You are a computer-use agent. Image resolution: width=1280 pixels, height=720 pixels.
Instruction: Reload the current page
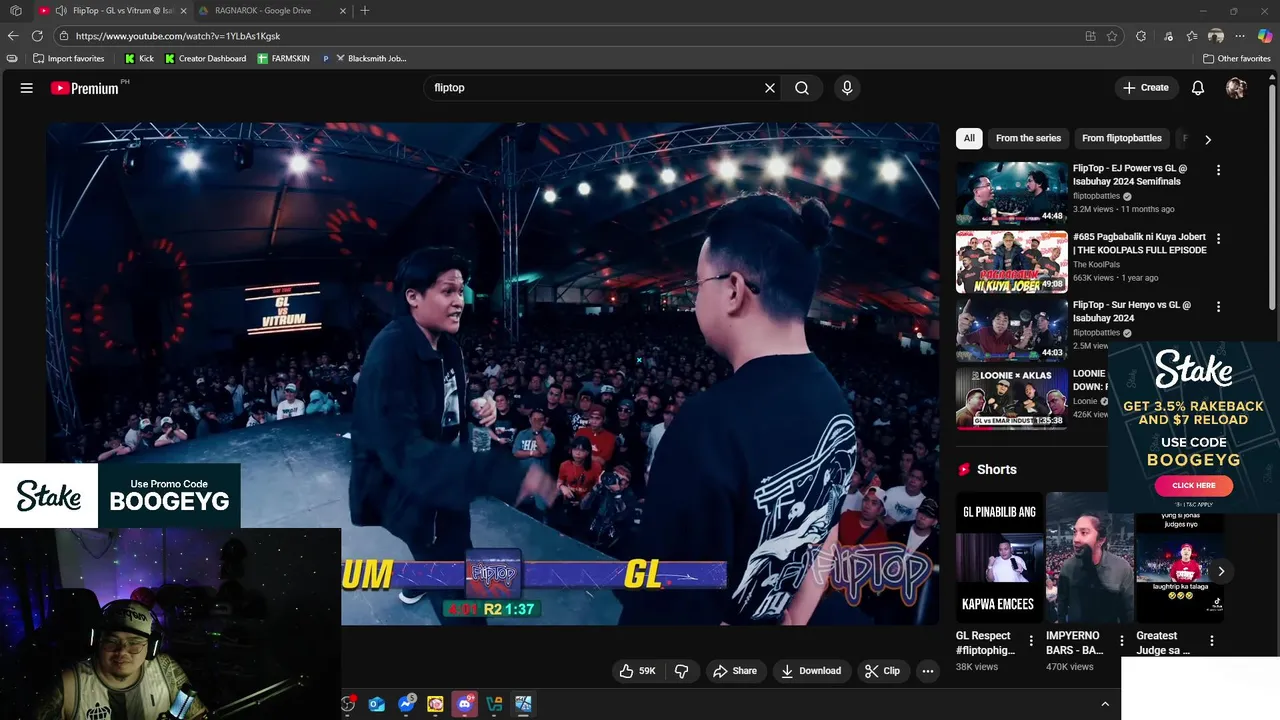(37, 36)
